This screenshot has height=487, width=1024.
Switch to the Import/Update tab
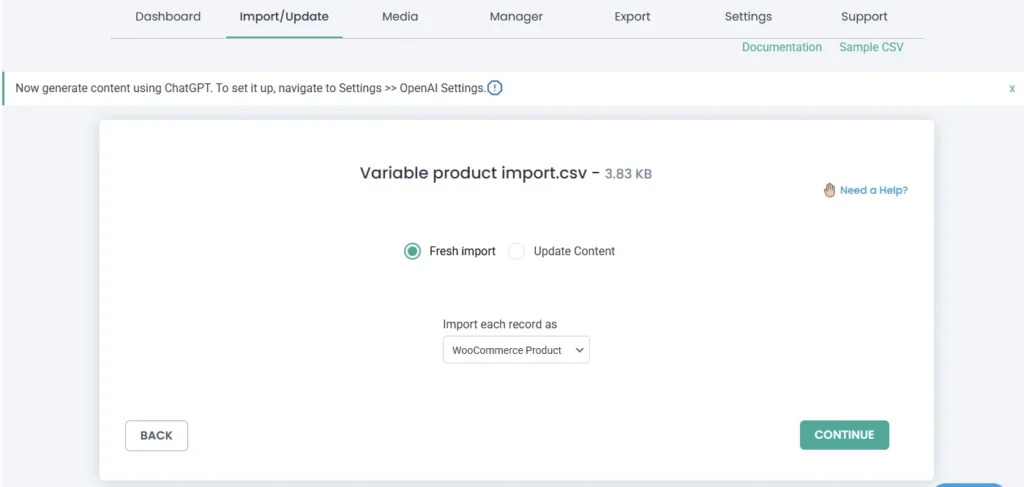284,17
